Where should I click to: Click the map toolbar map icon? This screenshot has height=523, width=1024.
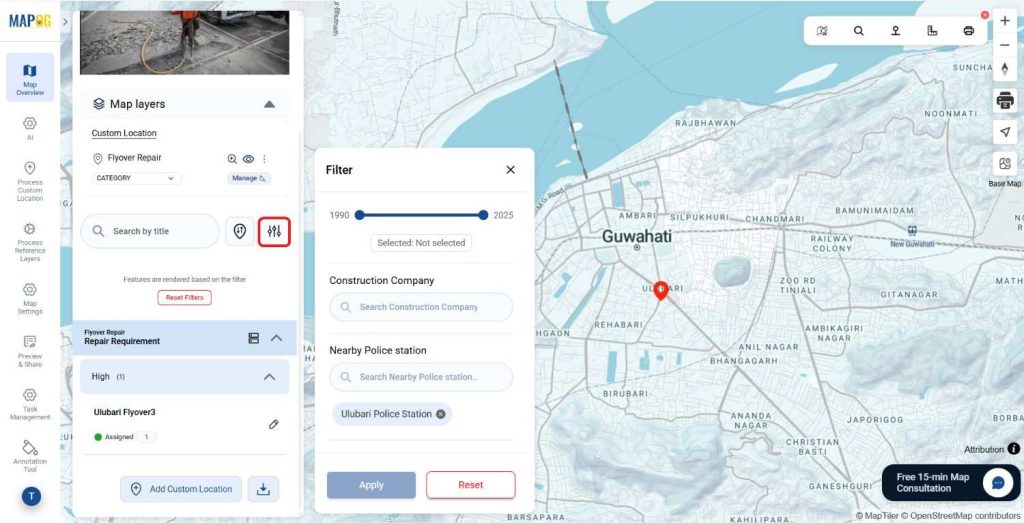[822, 31]
